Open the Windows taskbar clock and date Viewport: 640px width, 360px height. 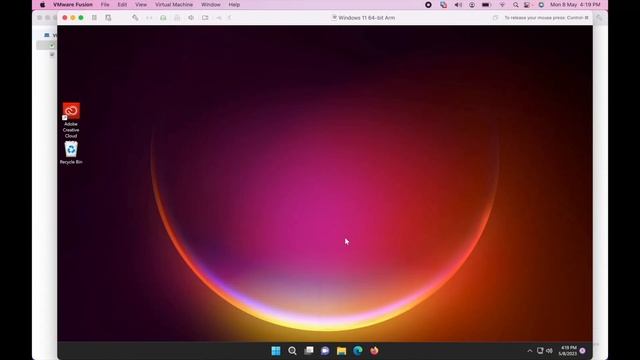coord(568,351)
